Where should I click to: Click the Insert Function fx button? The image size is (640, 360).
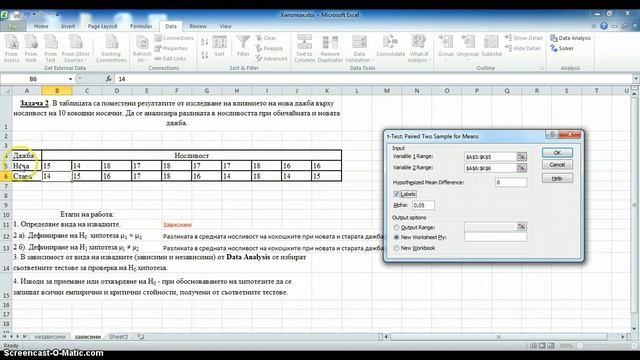pyautogui.click(x=109, y=79)
